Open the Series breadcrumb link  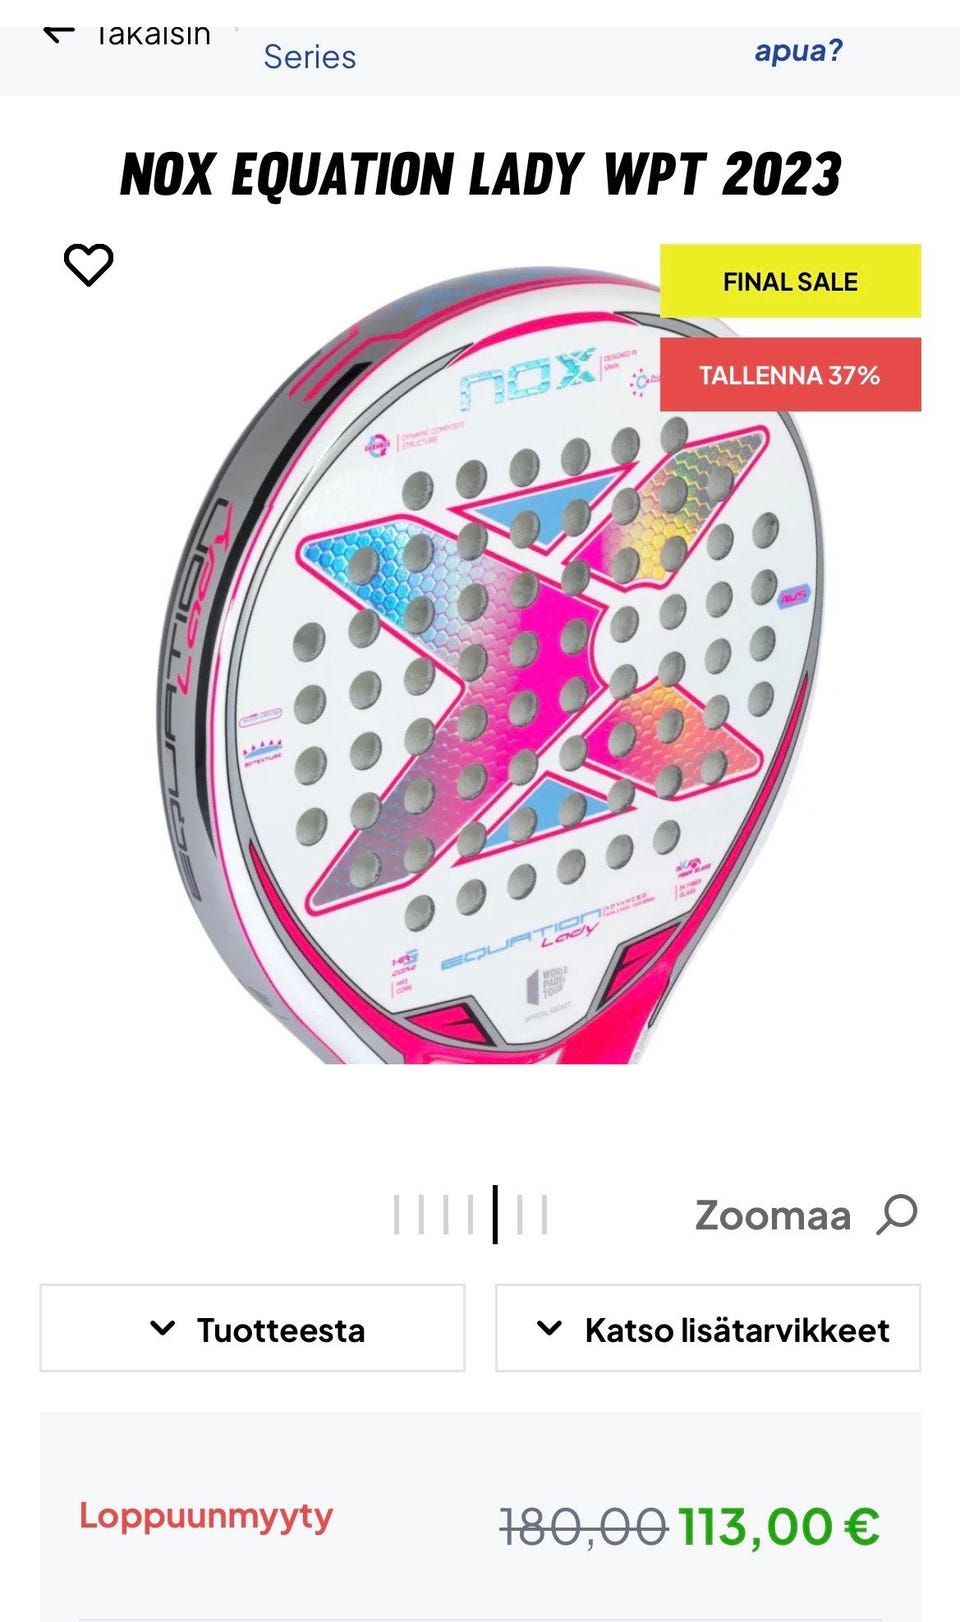pyautogui.click(x=309, y=57)
